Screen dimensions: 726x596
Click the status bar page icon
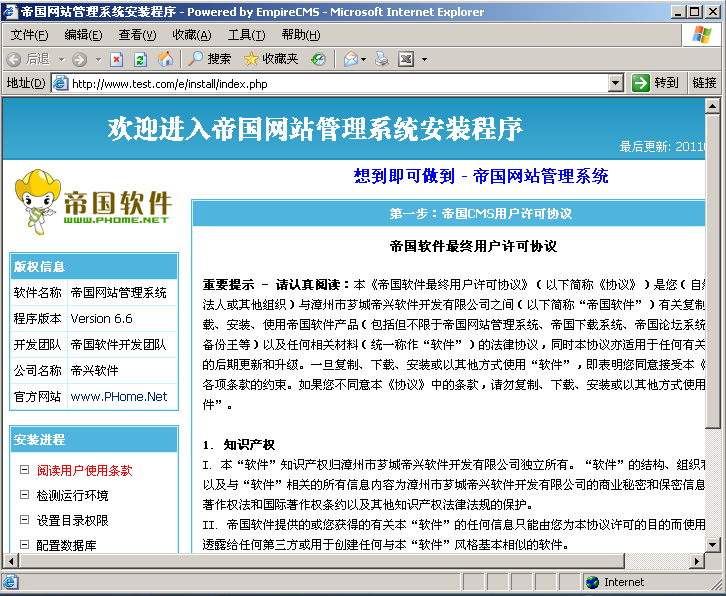click(10, 582)
